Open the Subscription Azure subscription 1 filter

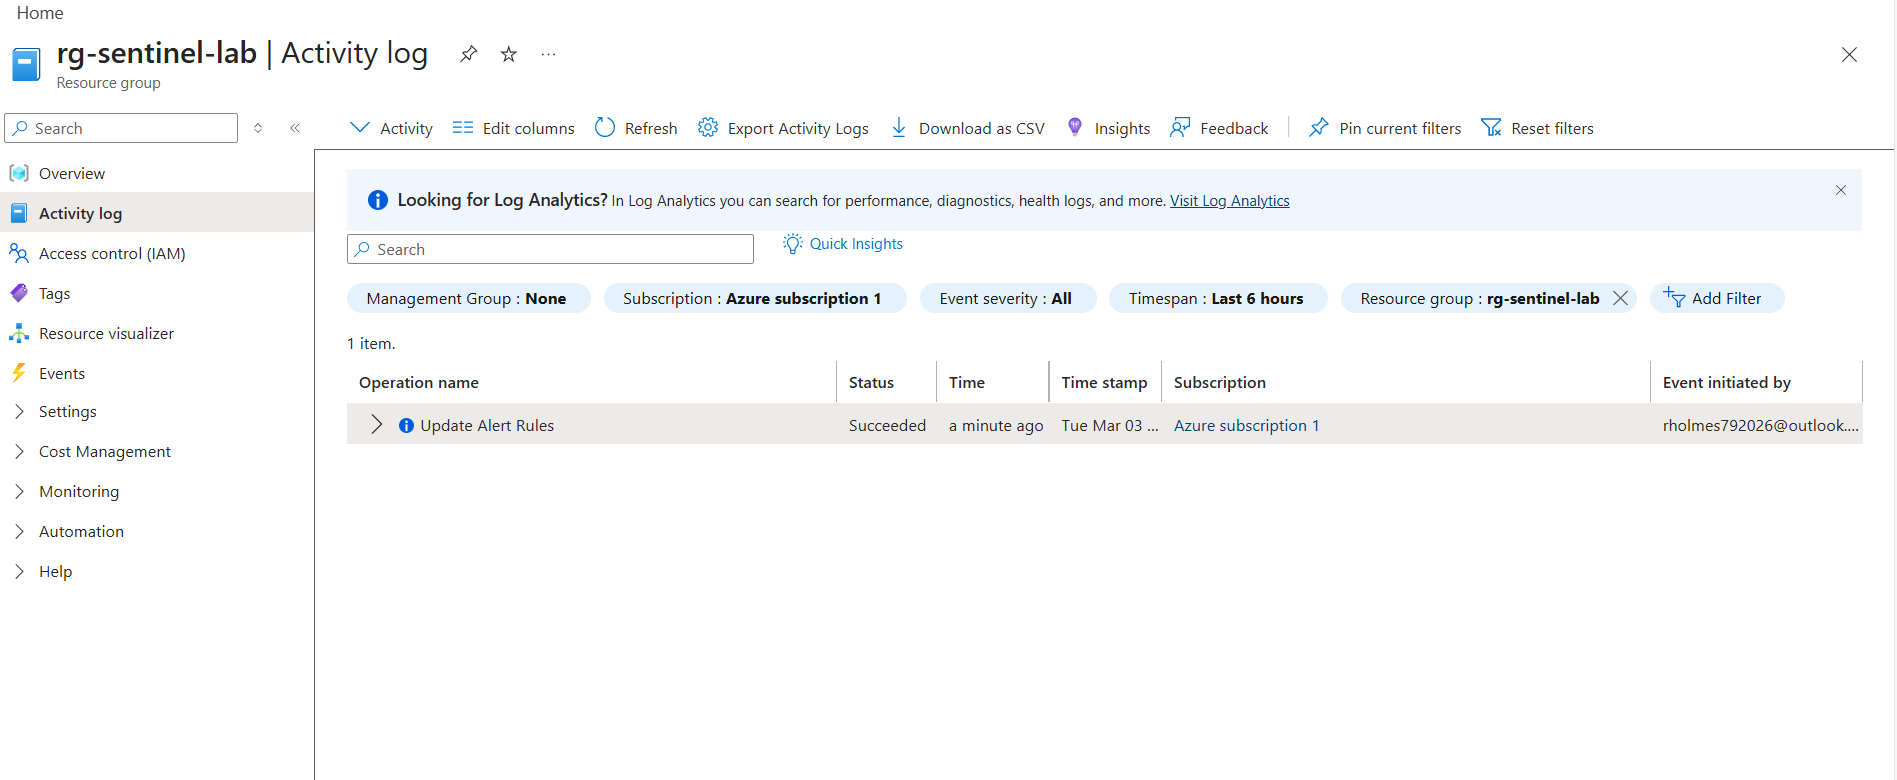pyautogui.click(x=754, y=298)
